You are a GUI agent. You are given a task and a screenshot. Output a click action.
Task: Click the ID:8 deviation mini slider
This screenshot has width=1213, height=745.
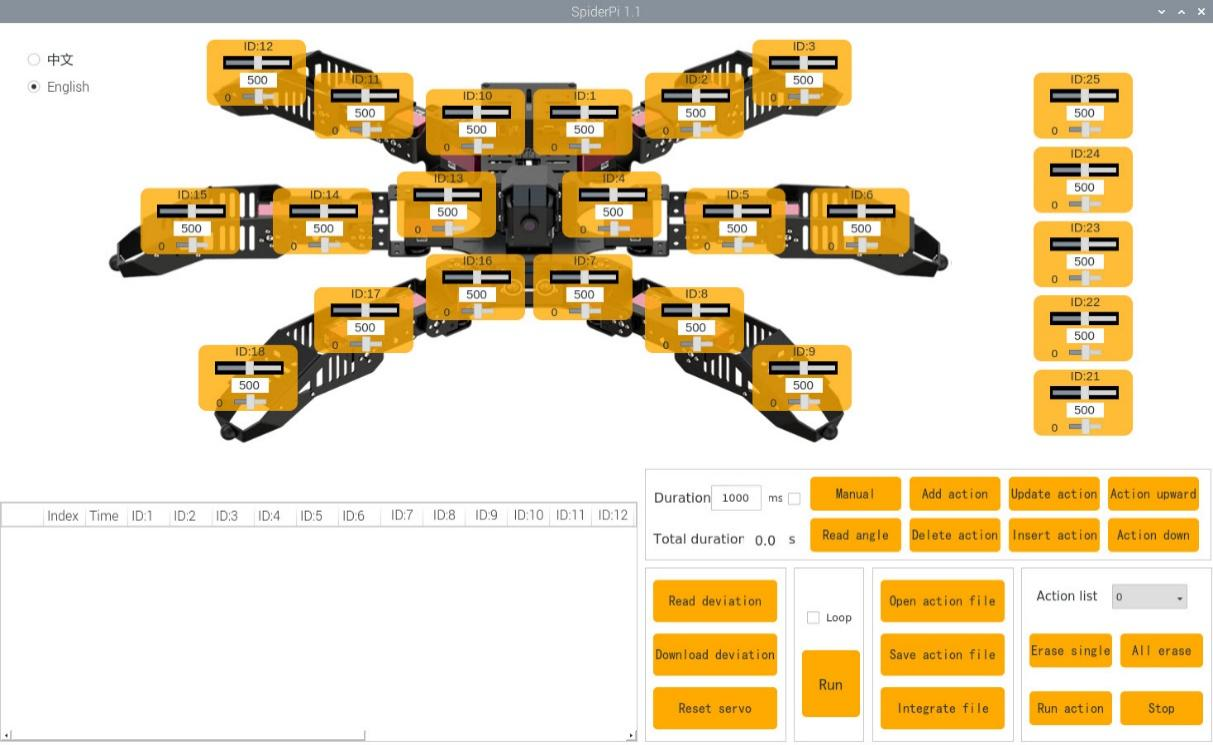pyautogui.click(x=695, y=343)
